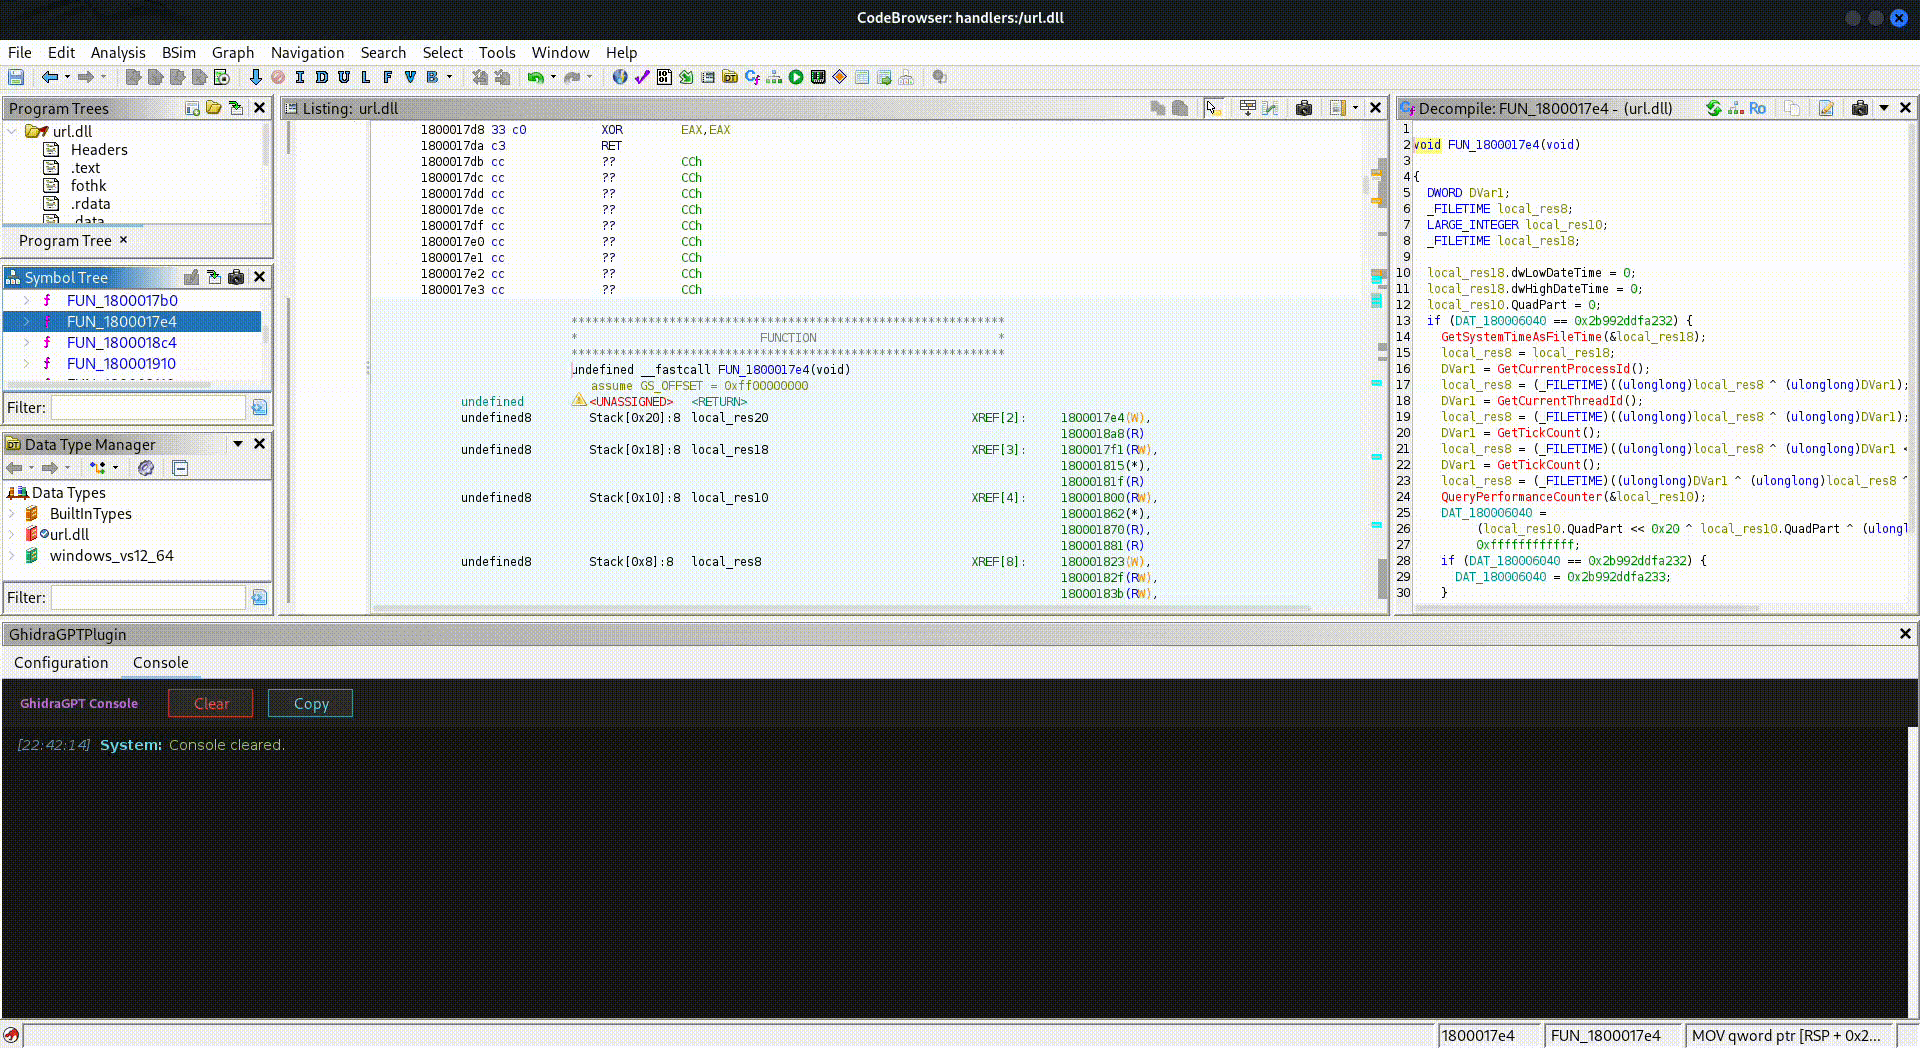Open the Decompiler 'Cf' toolbar icon
This screenshot has height=1048, width=1920.
pyautogui.click(x=752, y=77)
